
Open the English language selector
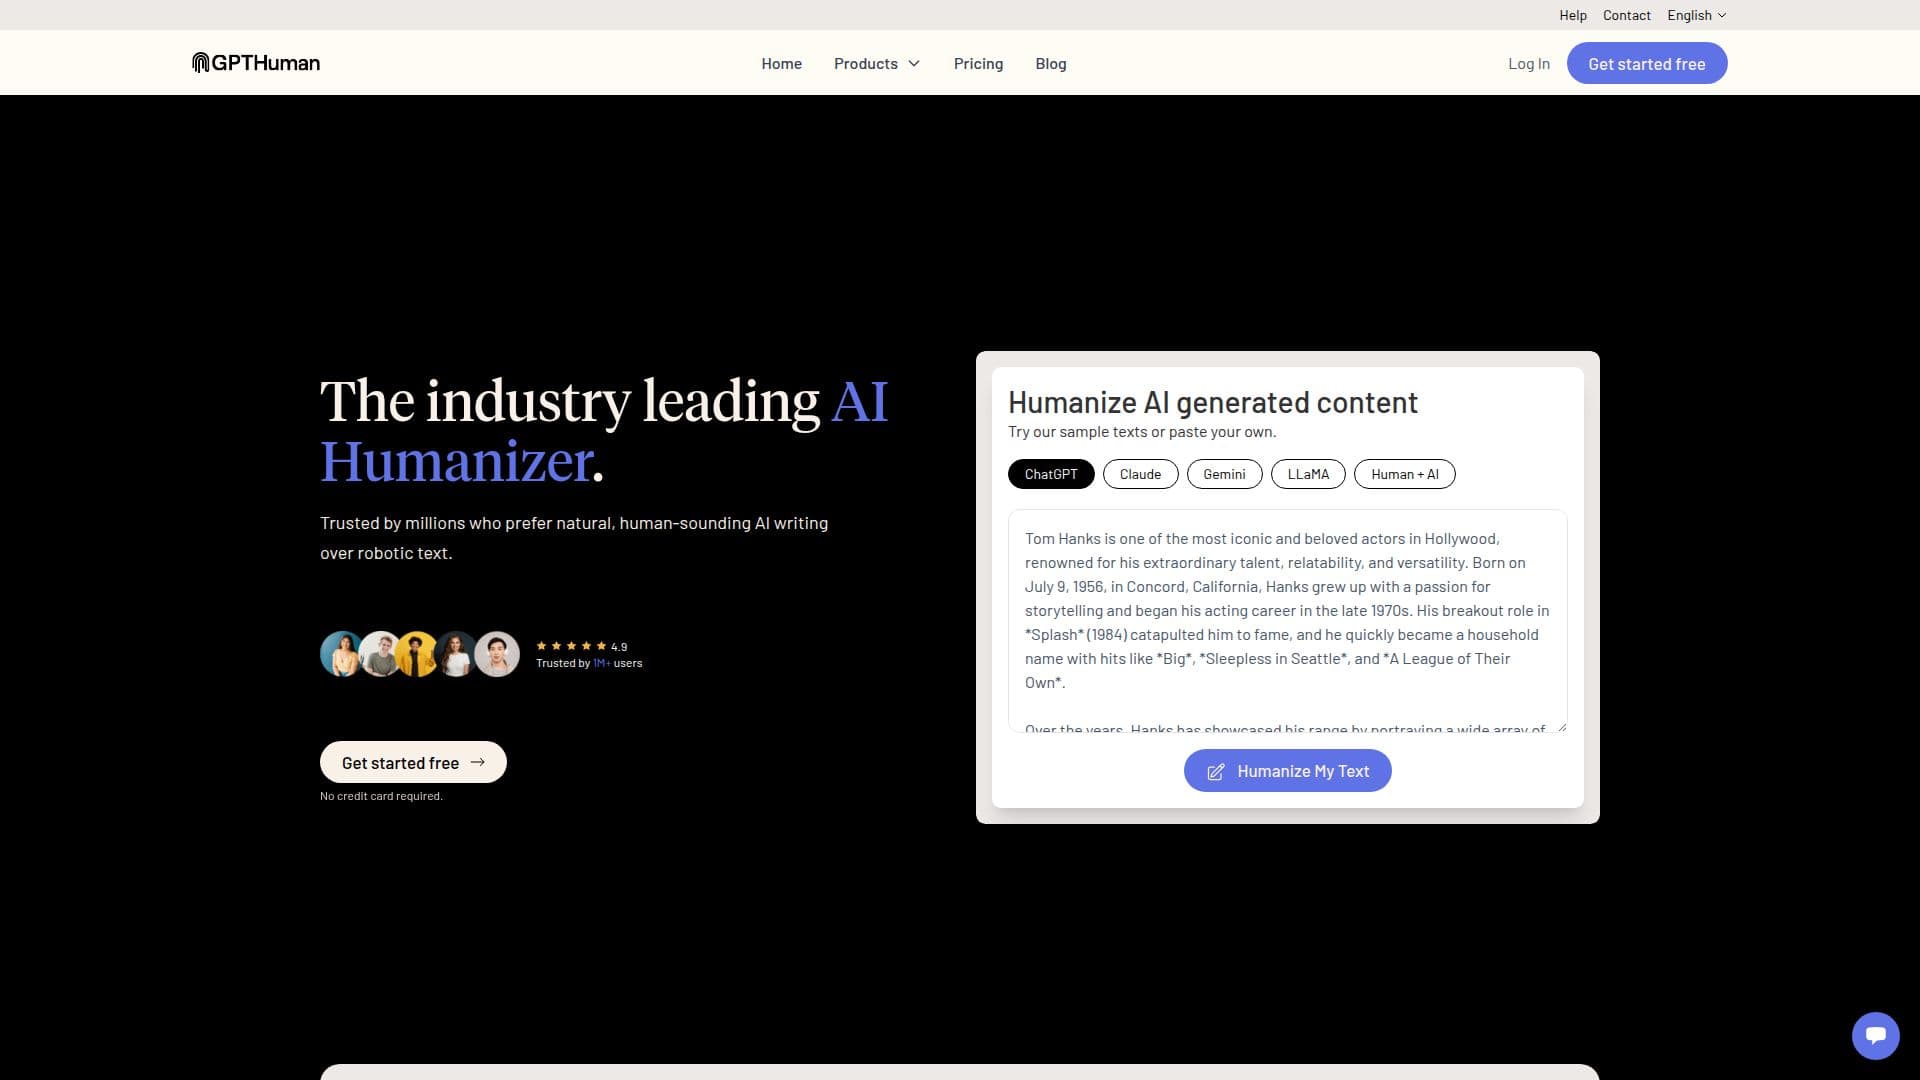(x=1697, y=15)
